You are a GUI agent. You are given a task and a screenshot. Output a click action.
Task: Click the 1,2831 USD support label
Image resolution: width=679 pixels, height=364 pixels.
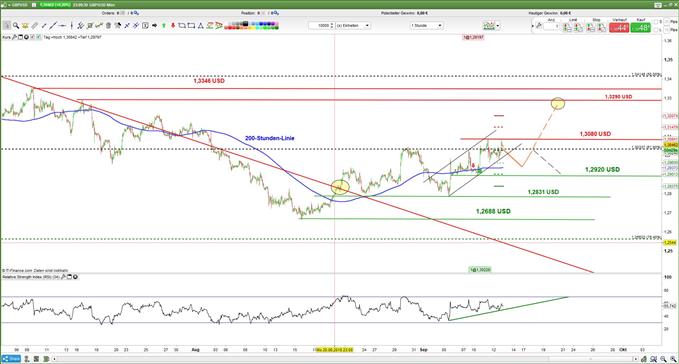[x=543, y=192]
